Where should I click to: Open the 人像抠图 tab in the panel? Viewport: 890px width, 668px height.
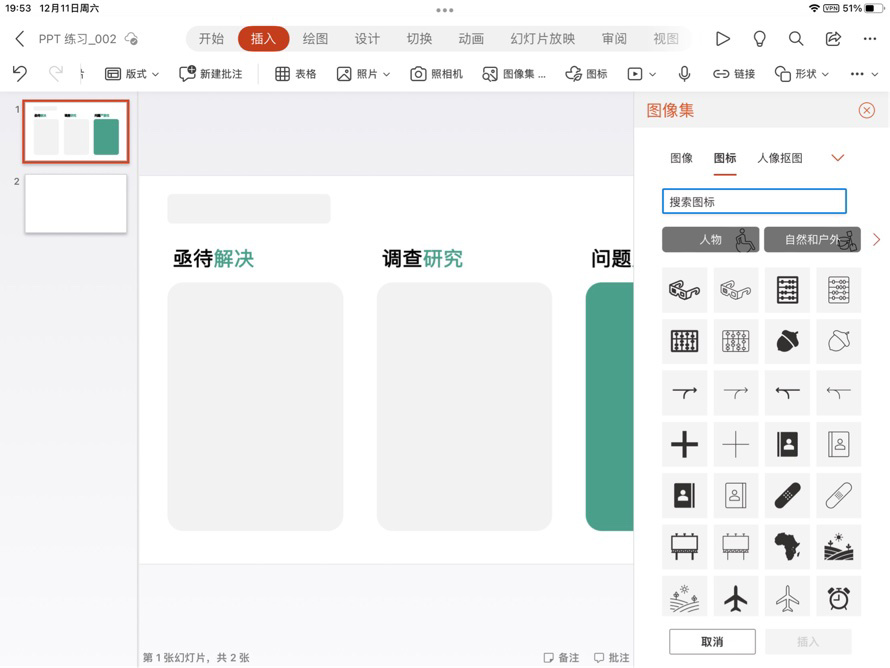tap(781, 157)
